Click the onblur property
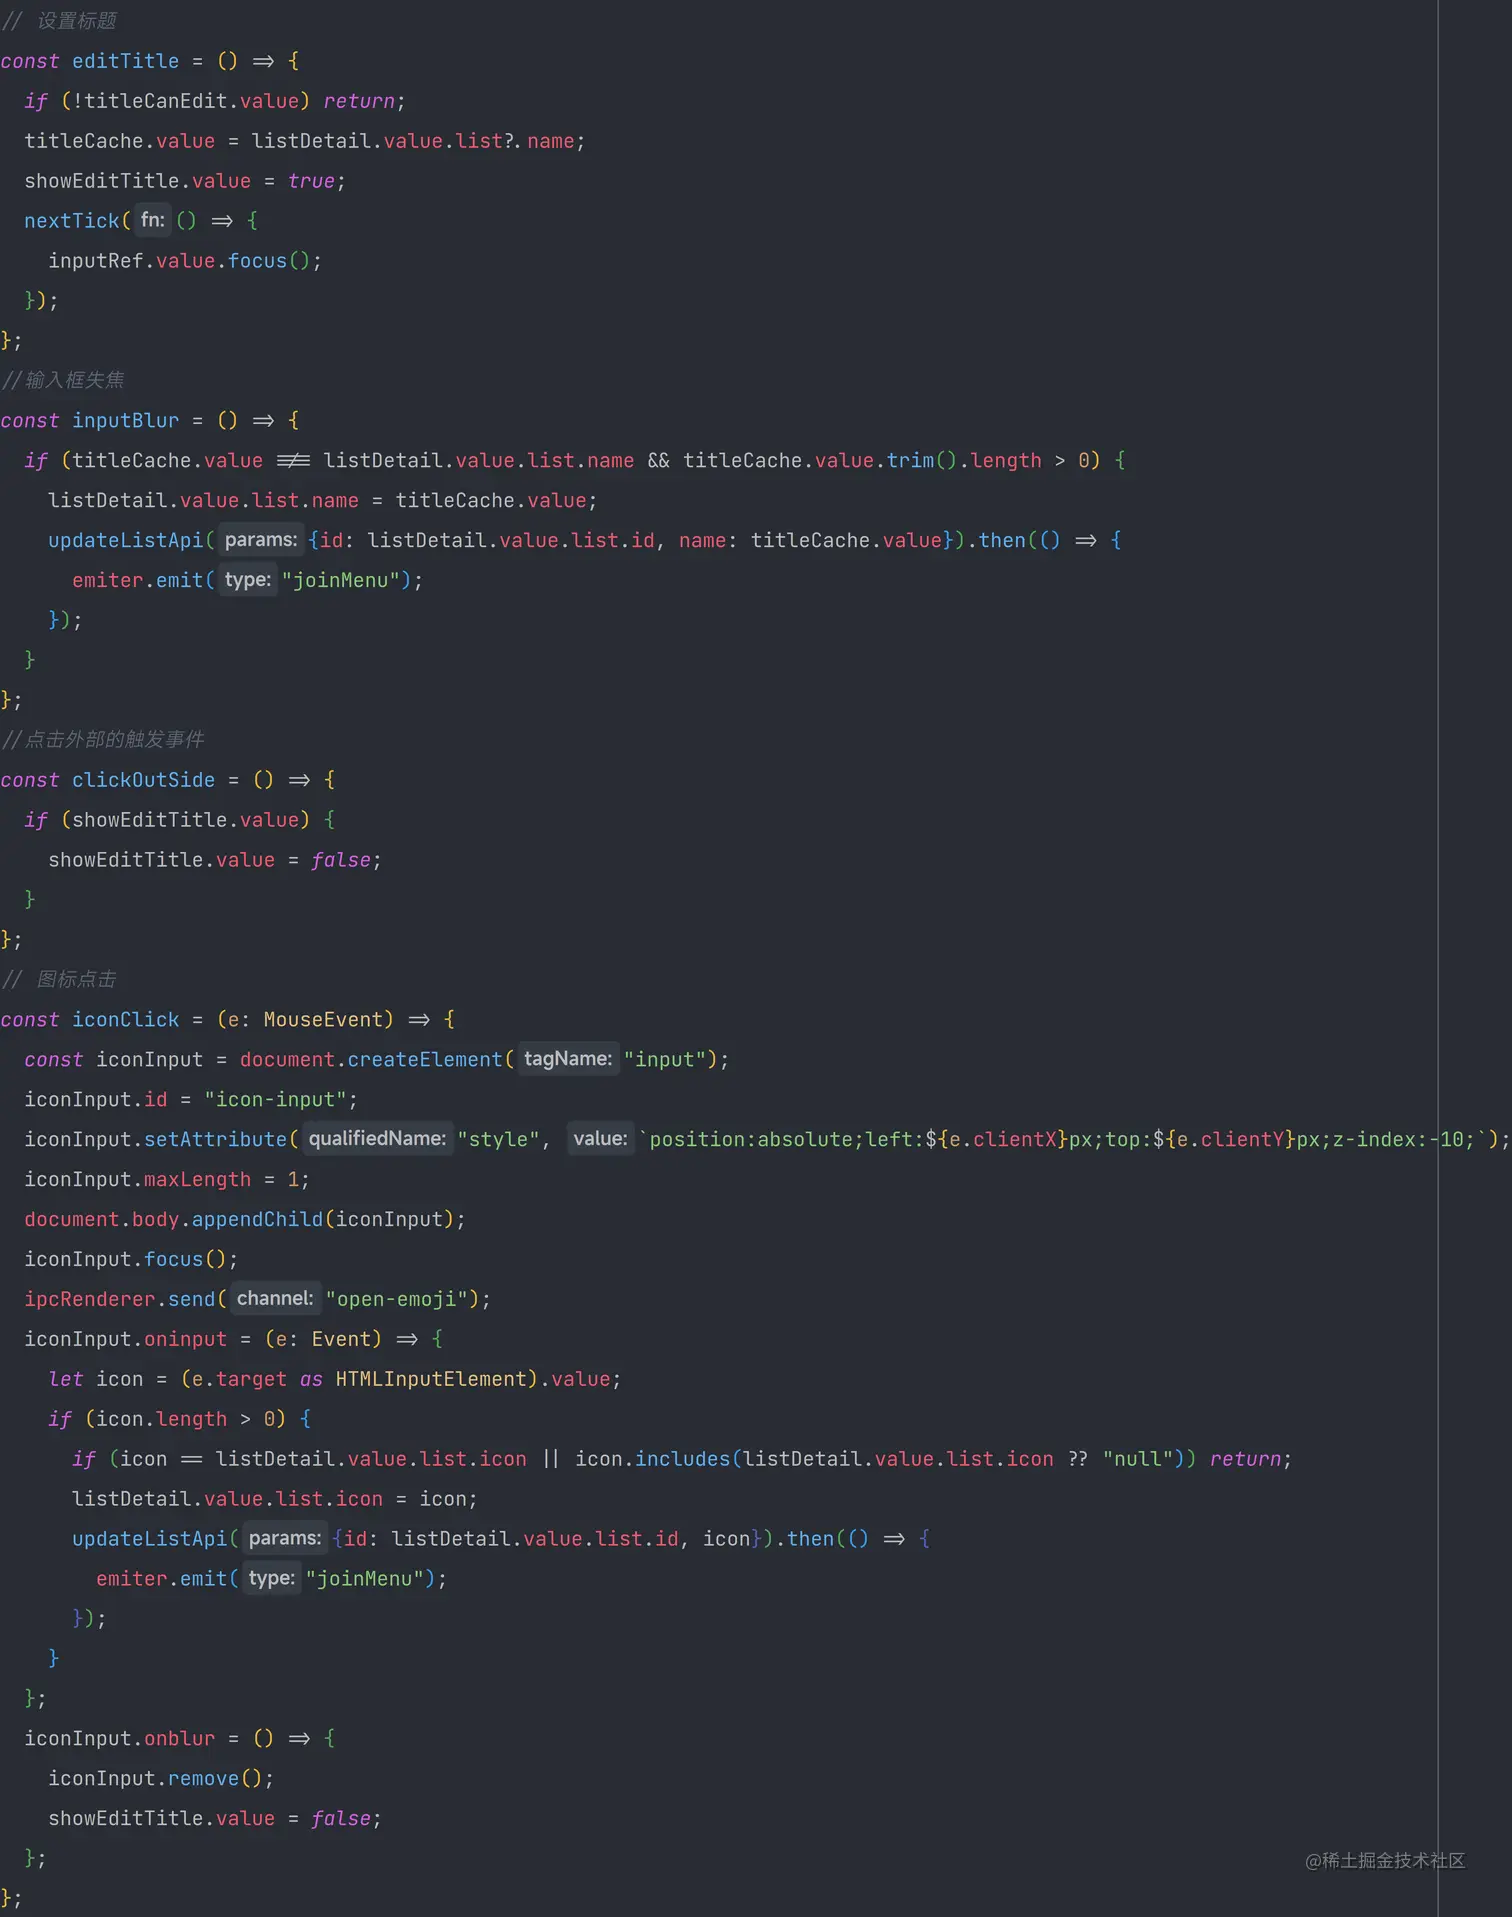Viewport: 1512px width, 1917px height. (x=179, y=1739)
